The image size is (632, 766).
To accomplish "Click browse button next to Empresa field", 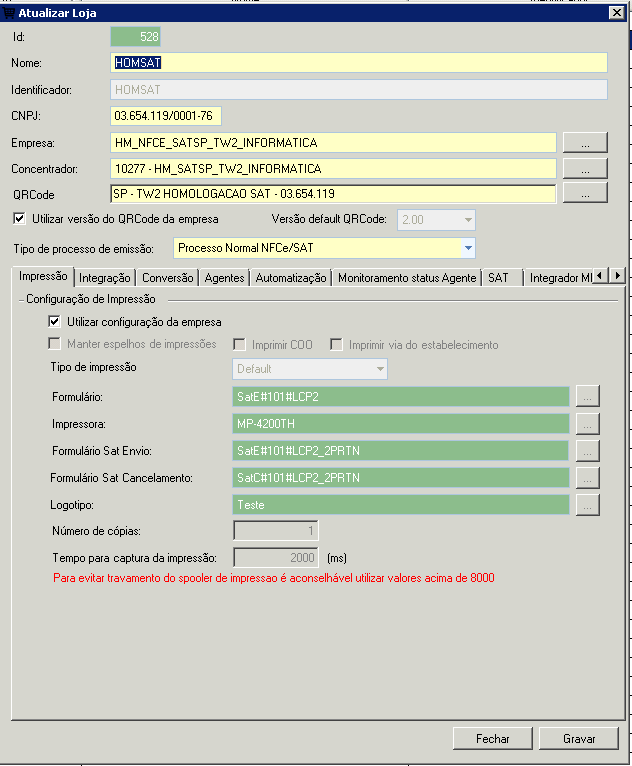I will pyautogui.click(x=585, y=143).
